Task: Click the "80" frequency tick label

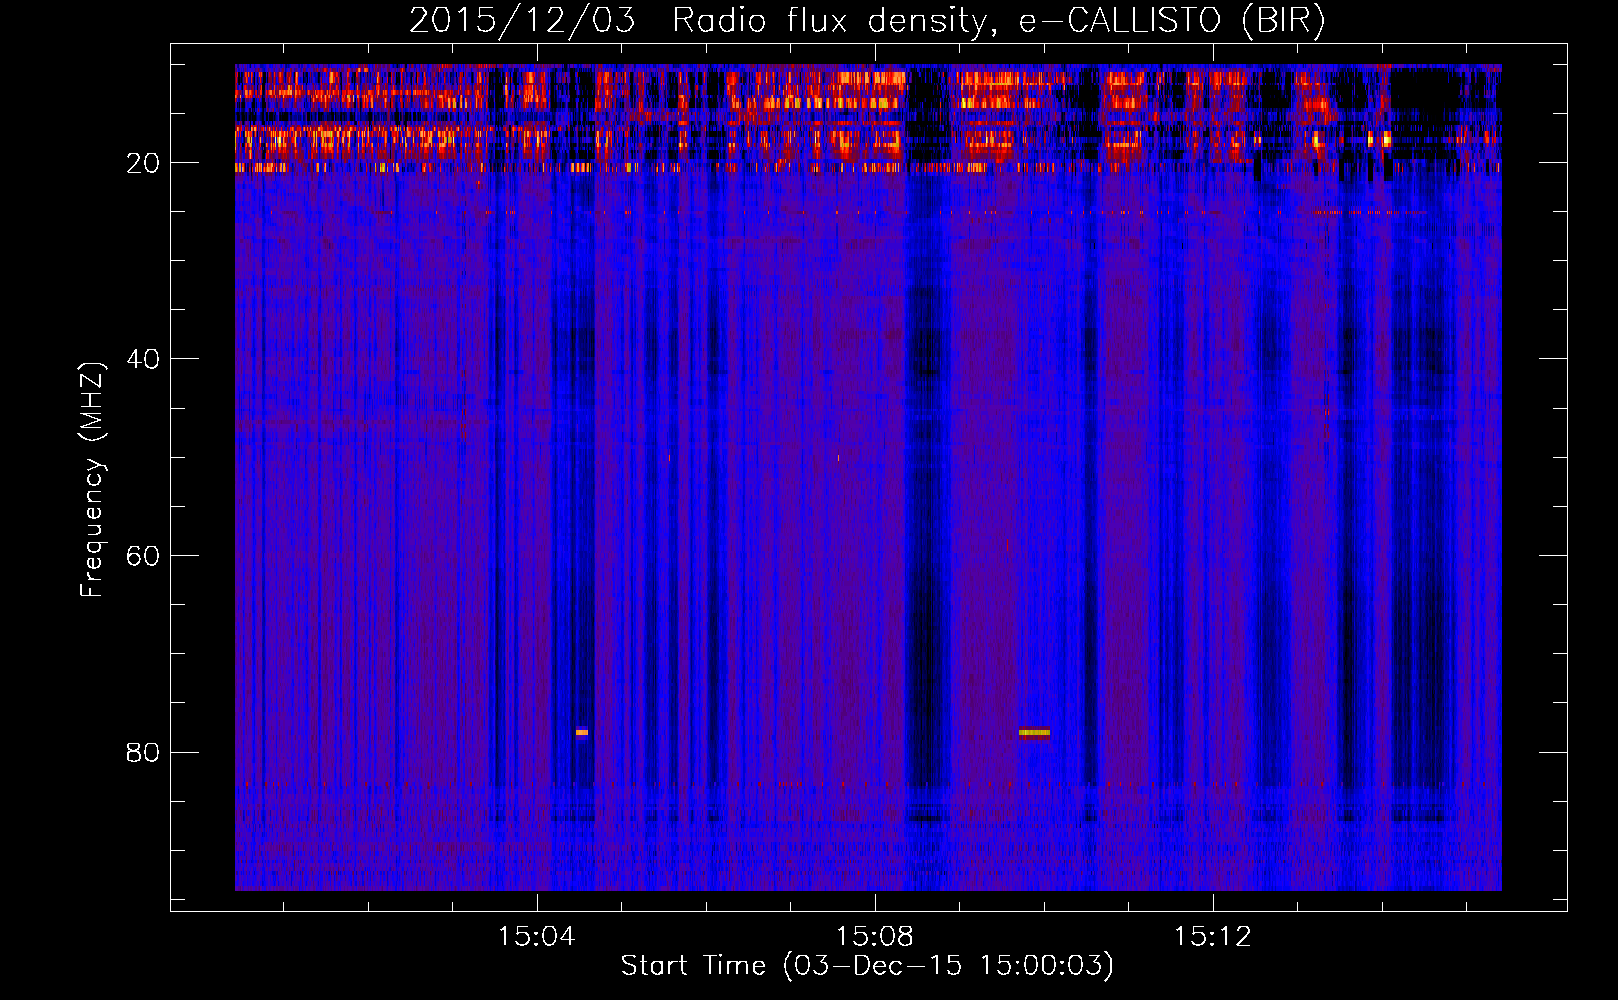Action: 143,752
